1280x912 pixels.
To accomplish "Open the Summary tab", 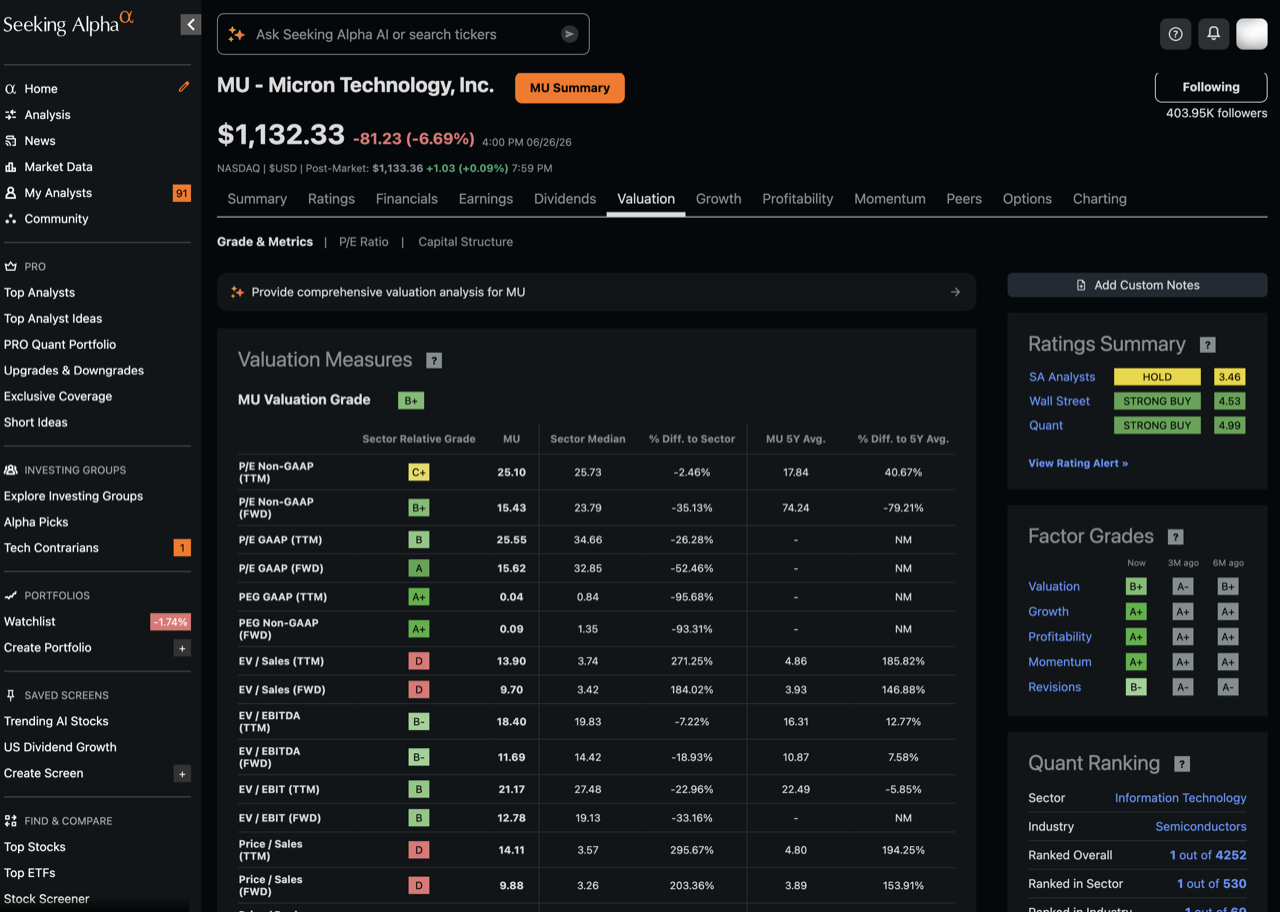I will [x=257, y=199].
